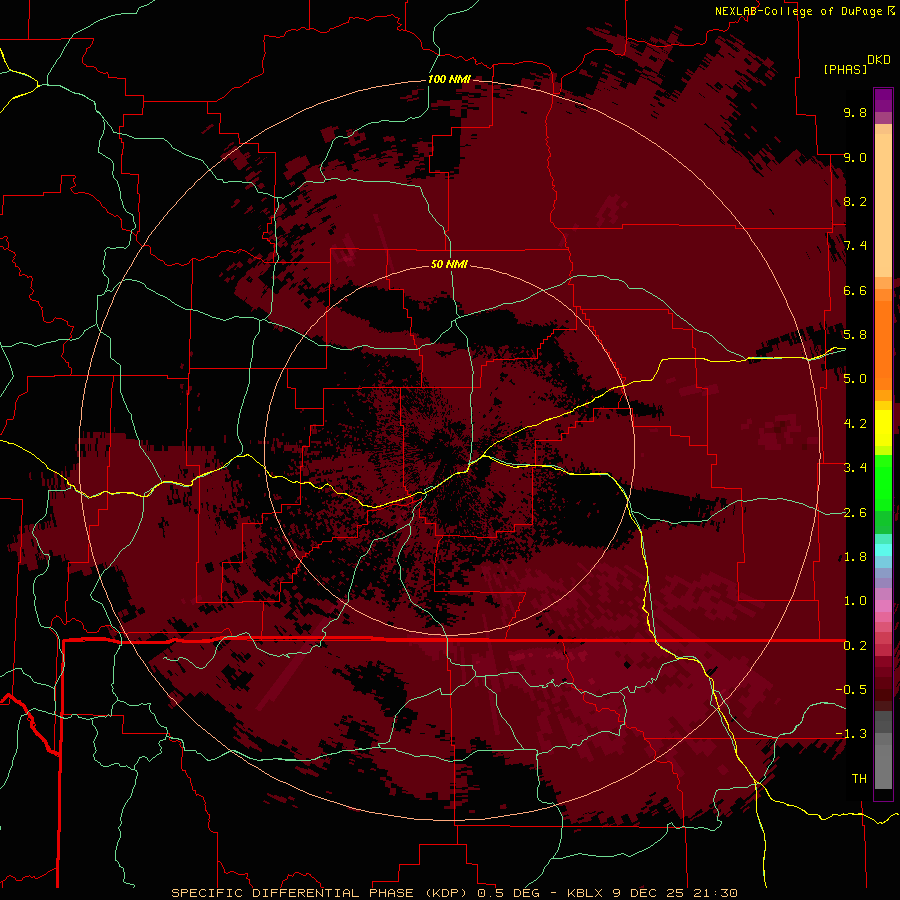Viewport: 900px width, 900px height.
Task: Click the 2.6 scale value
Action: 855,513
